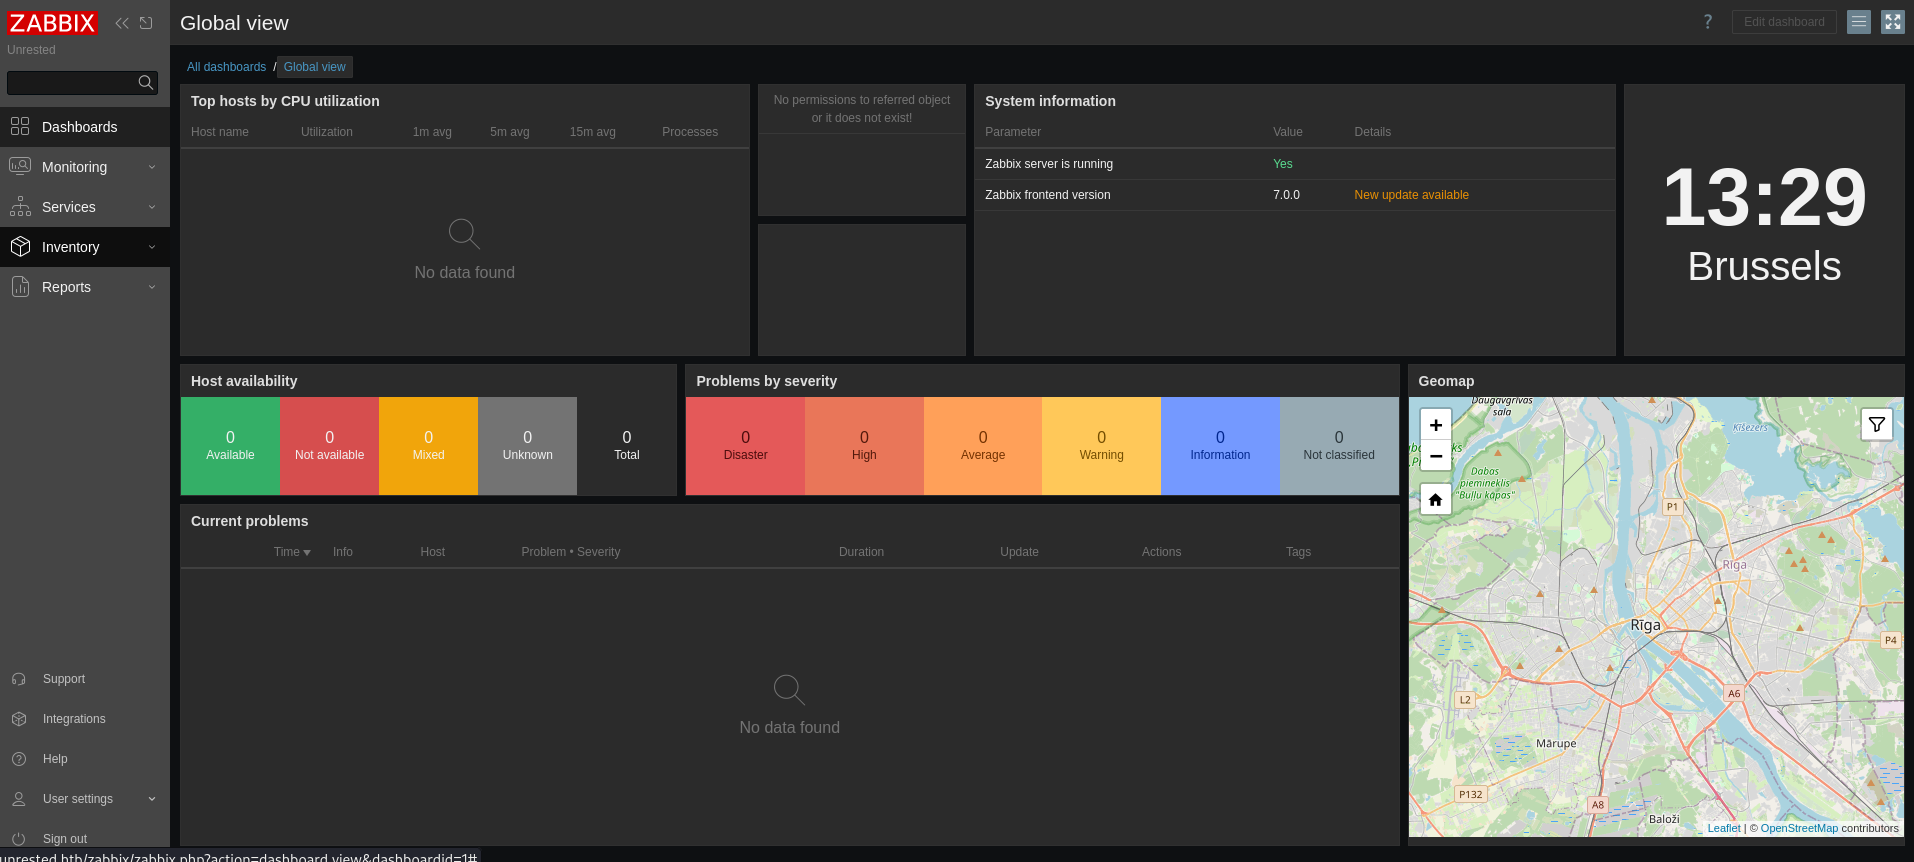This screenshot has width=1914, height=862.
Task: Click the Help question-circle icon in sidebar
Action: point(19,759)
